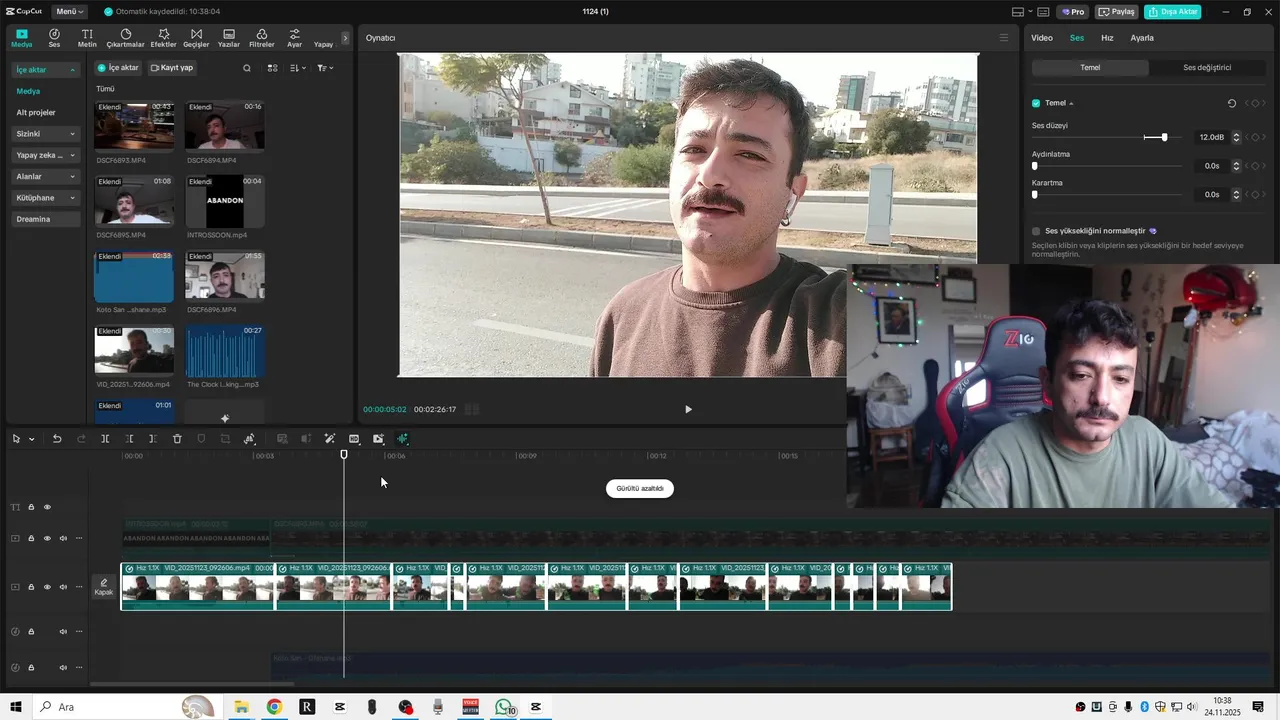Open the Çıkartmalar stickers tab

pos(125,38)
